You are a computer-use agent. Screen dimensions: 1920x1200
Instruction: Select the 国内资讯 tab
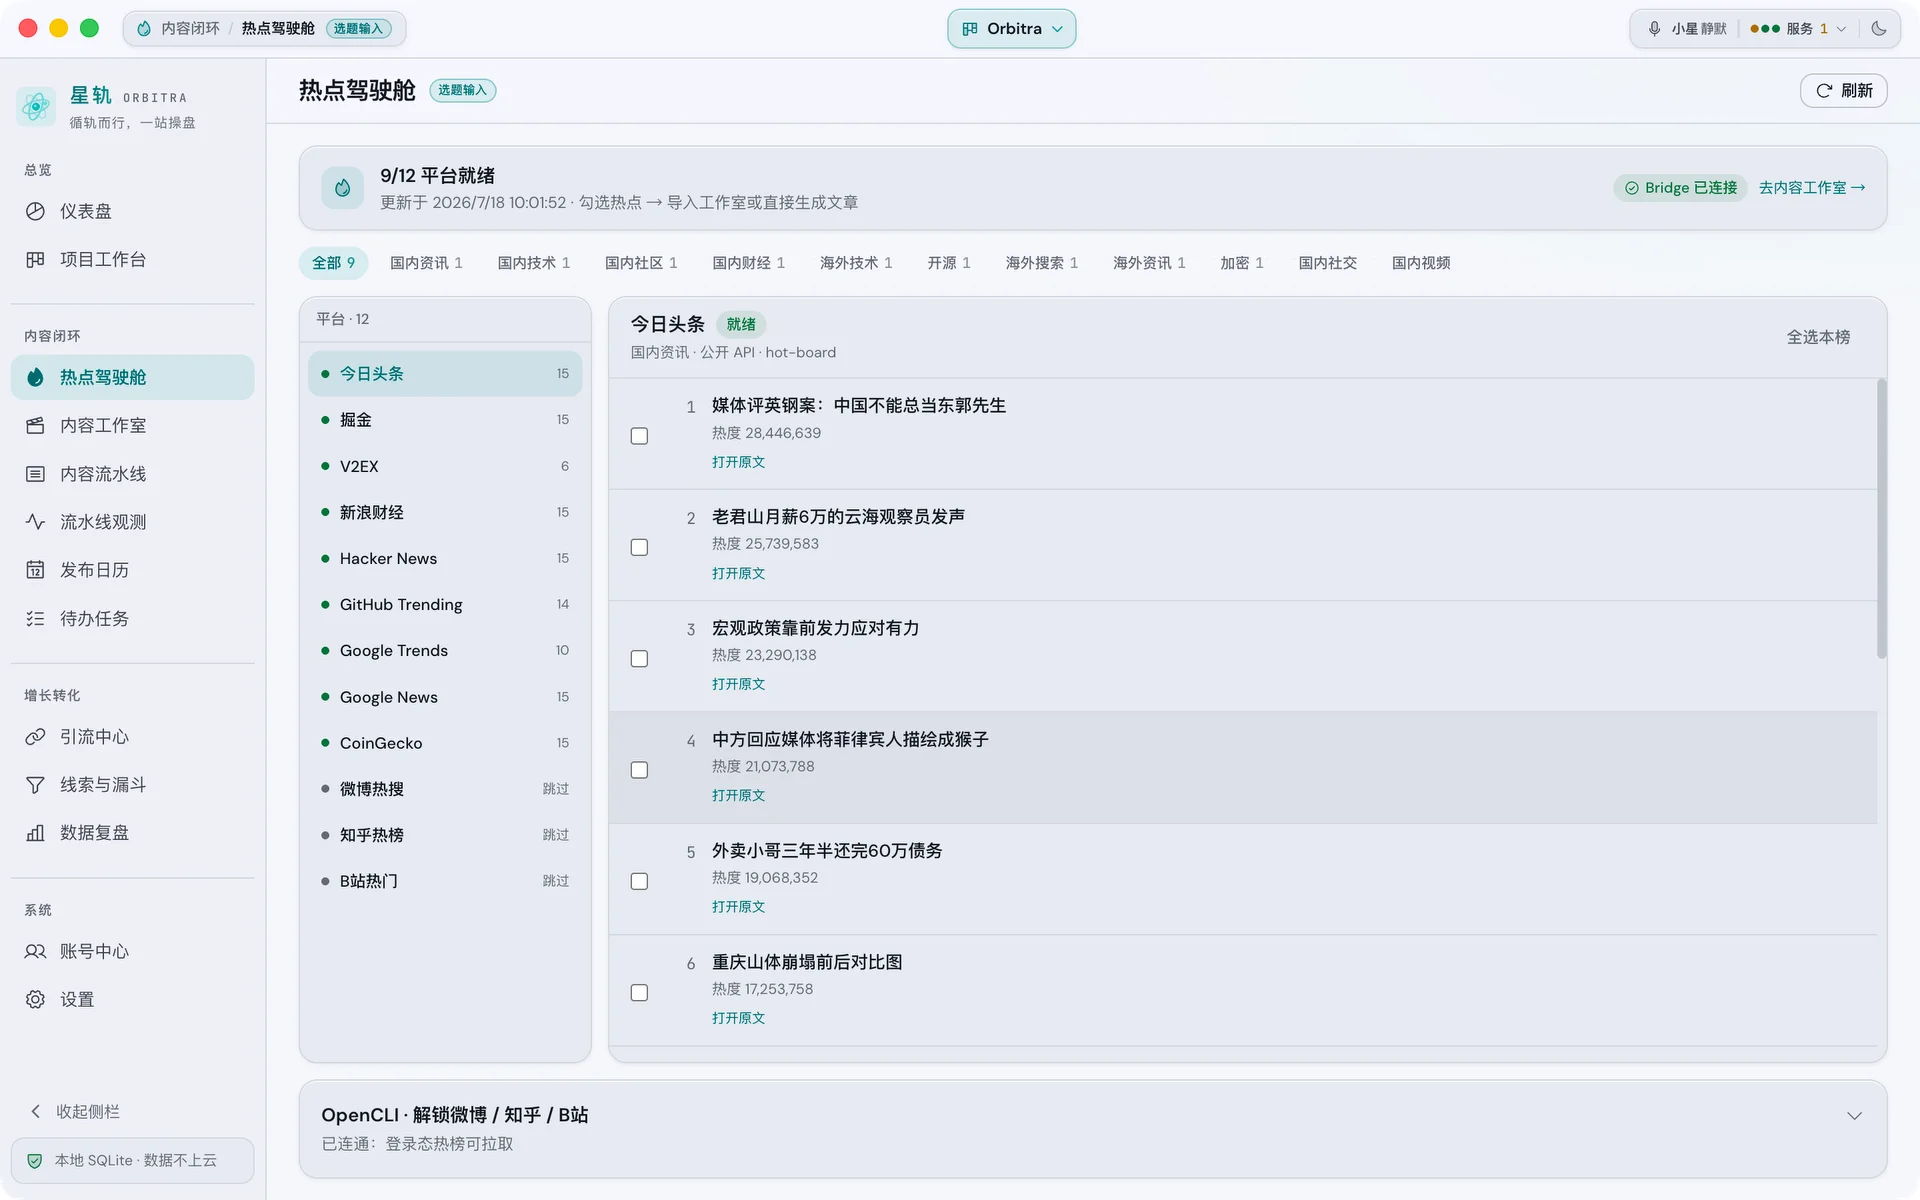tap(426, 263)
